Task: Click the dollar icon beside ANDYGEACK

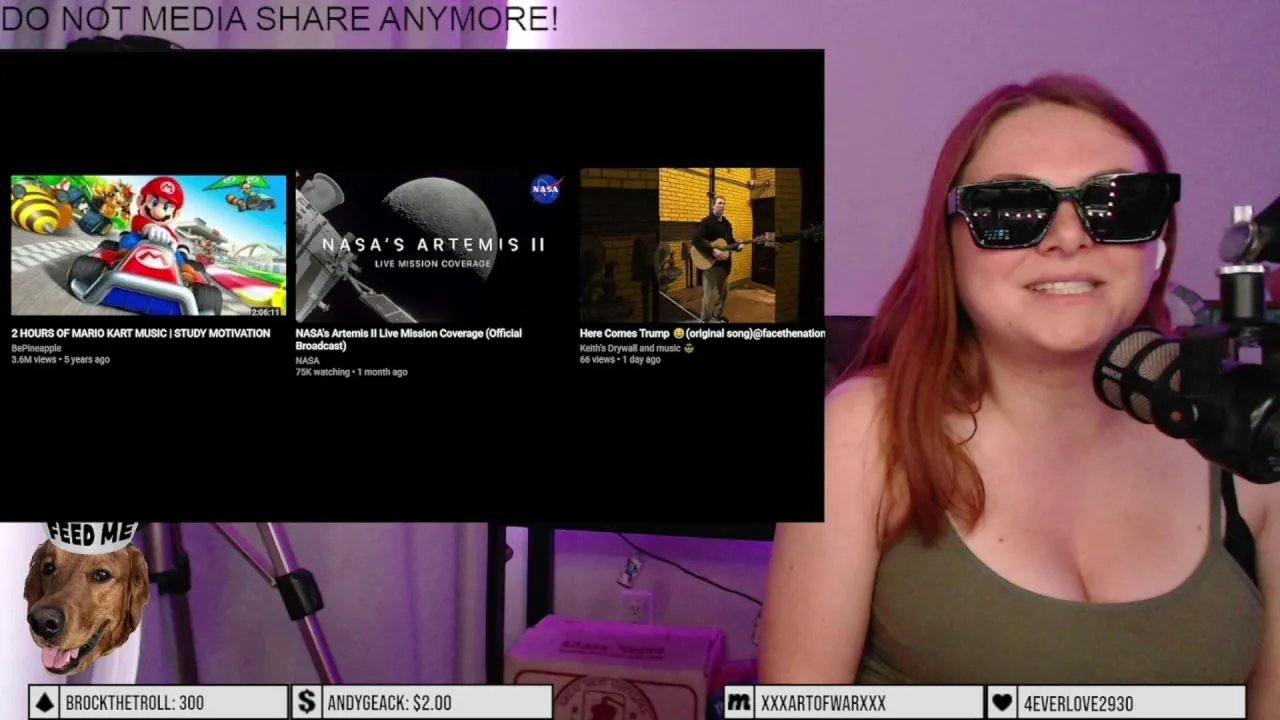Action: [307, 703]
